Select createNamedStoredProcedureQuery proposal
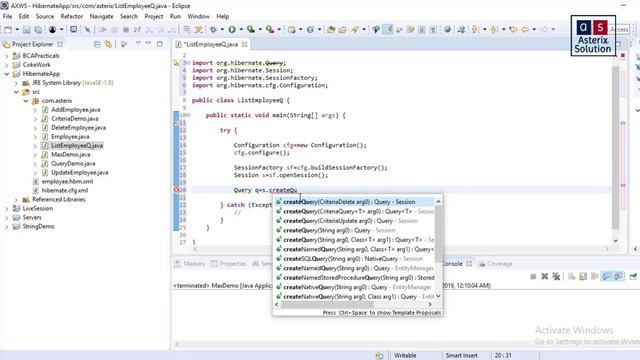Viewport: 640px width, 360px height. point(355,278)
